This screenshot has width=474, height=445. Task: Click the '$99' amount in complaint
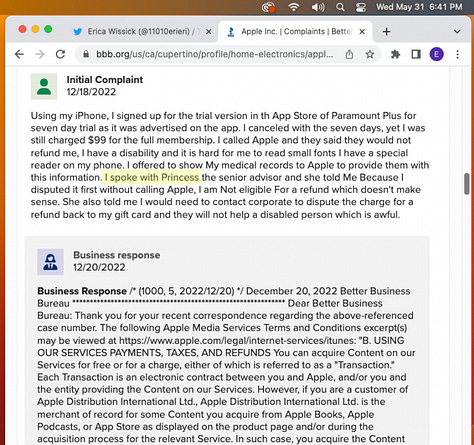[97, 140]
